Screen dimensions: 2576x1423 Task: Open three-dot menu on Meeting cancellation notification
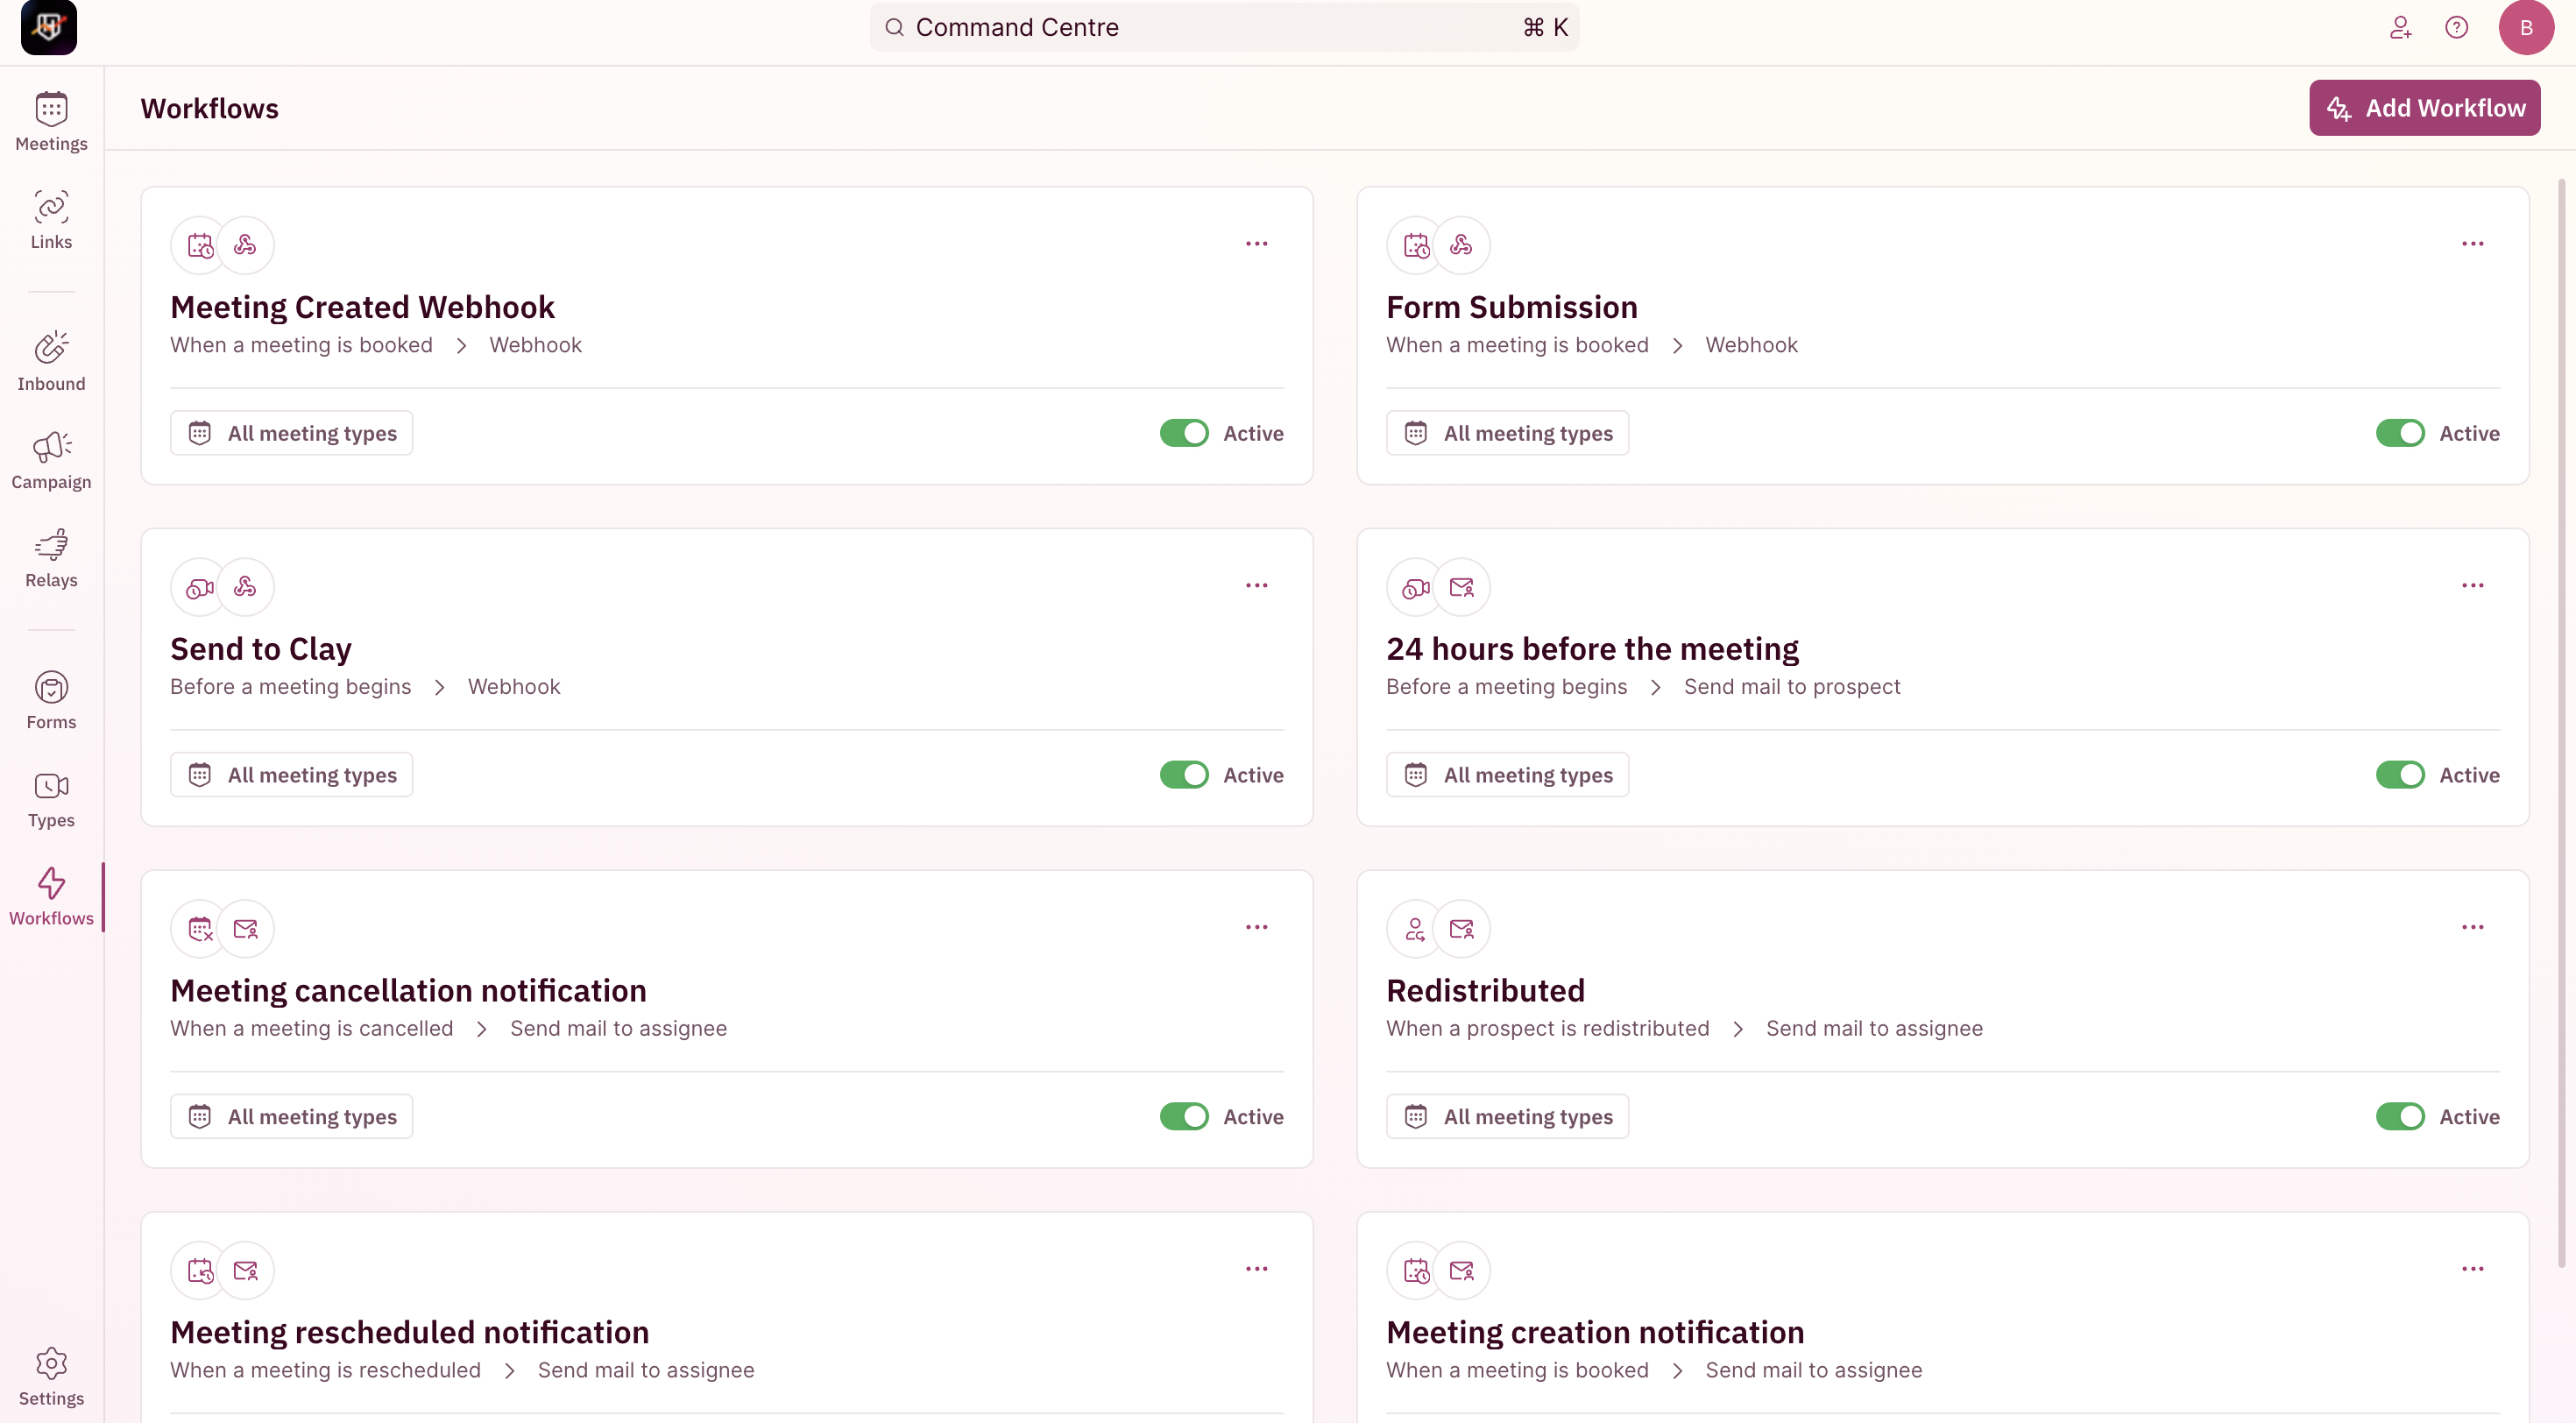[x=1256, y=928]
